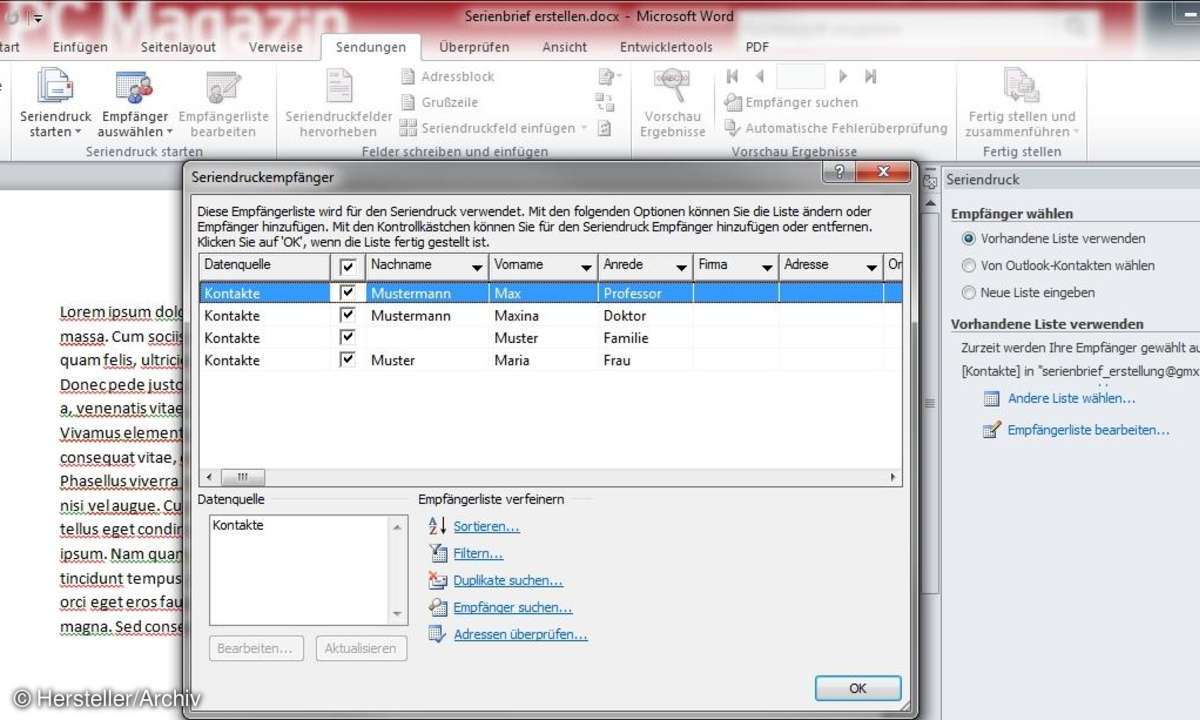Viewport: 1200px width, 720px height.
Task: Uncheck the Maxina Mustermann recipient checkbox
Action: pos(347,315)
